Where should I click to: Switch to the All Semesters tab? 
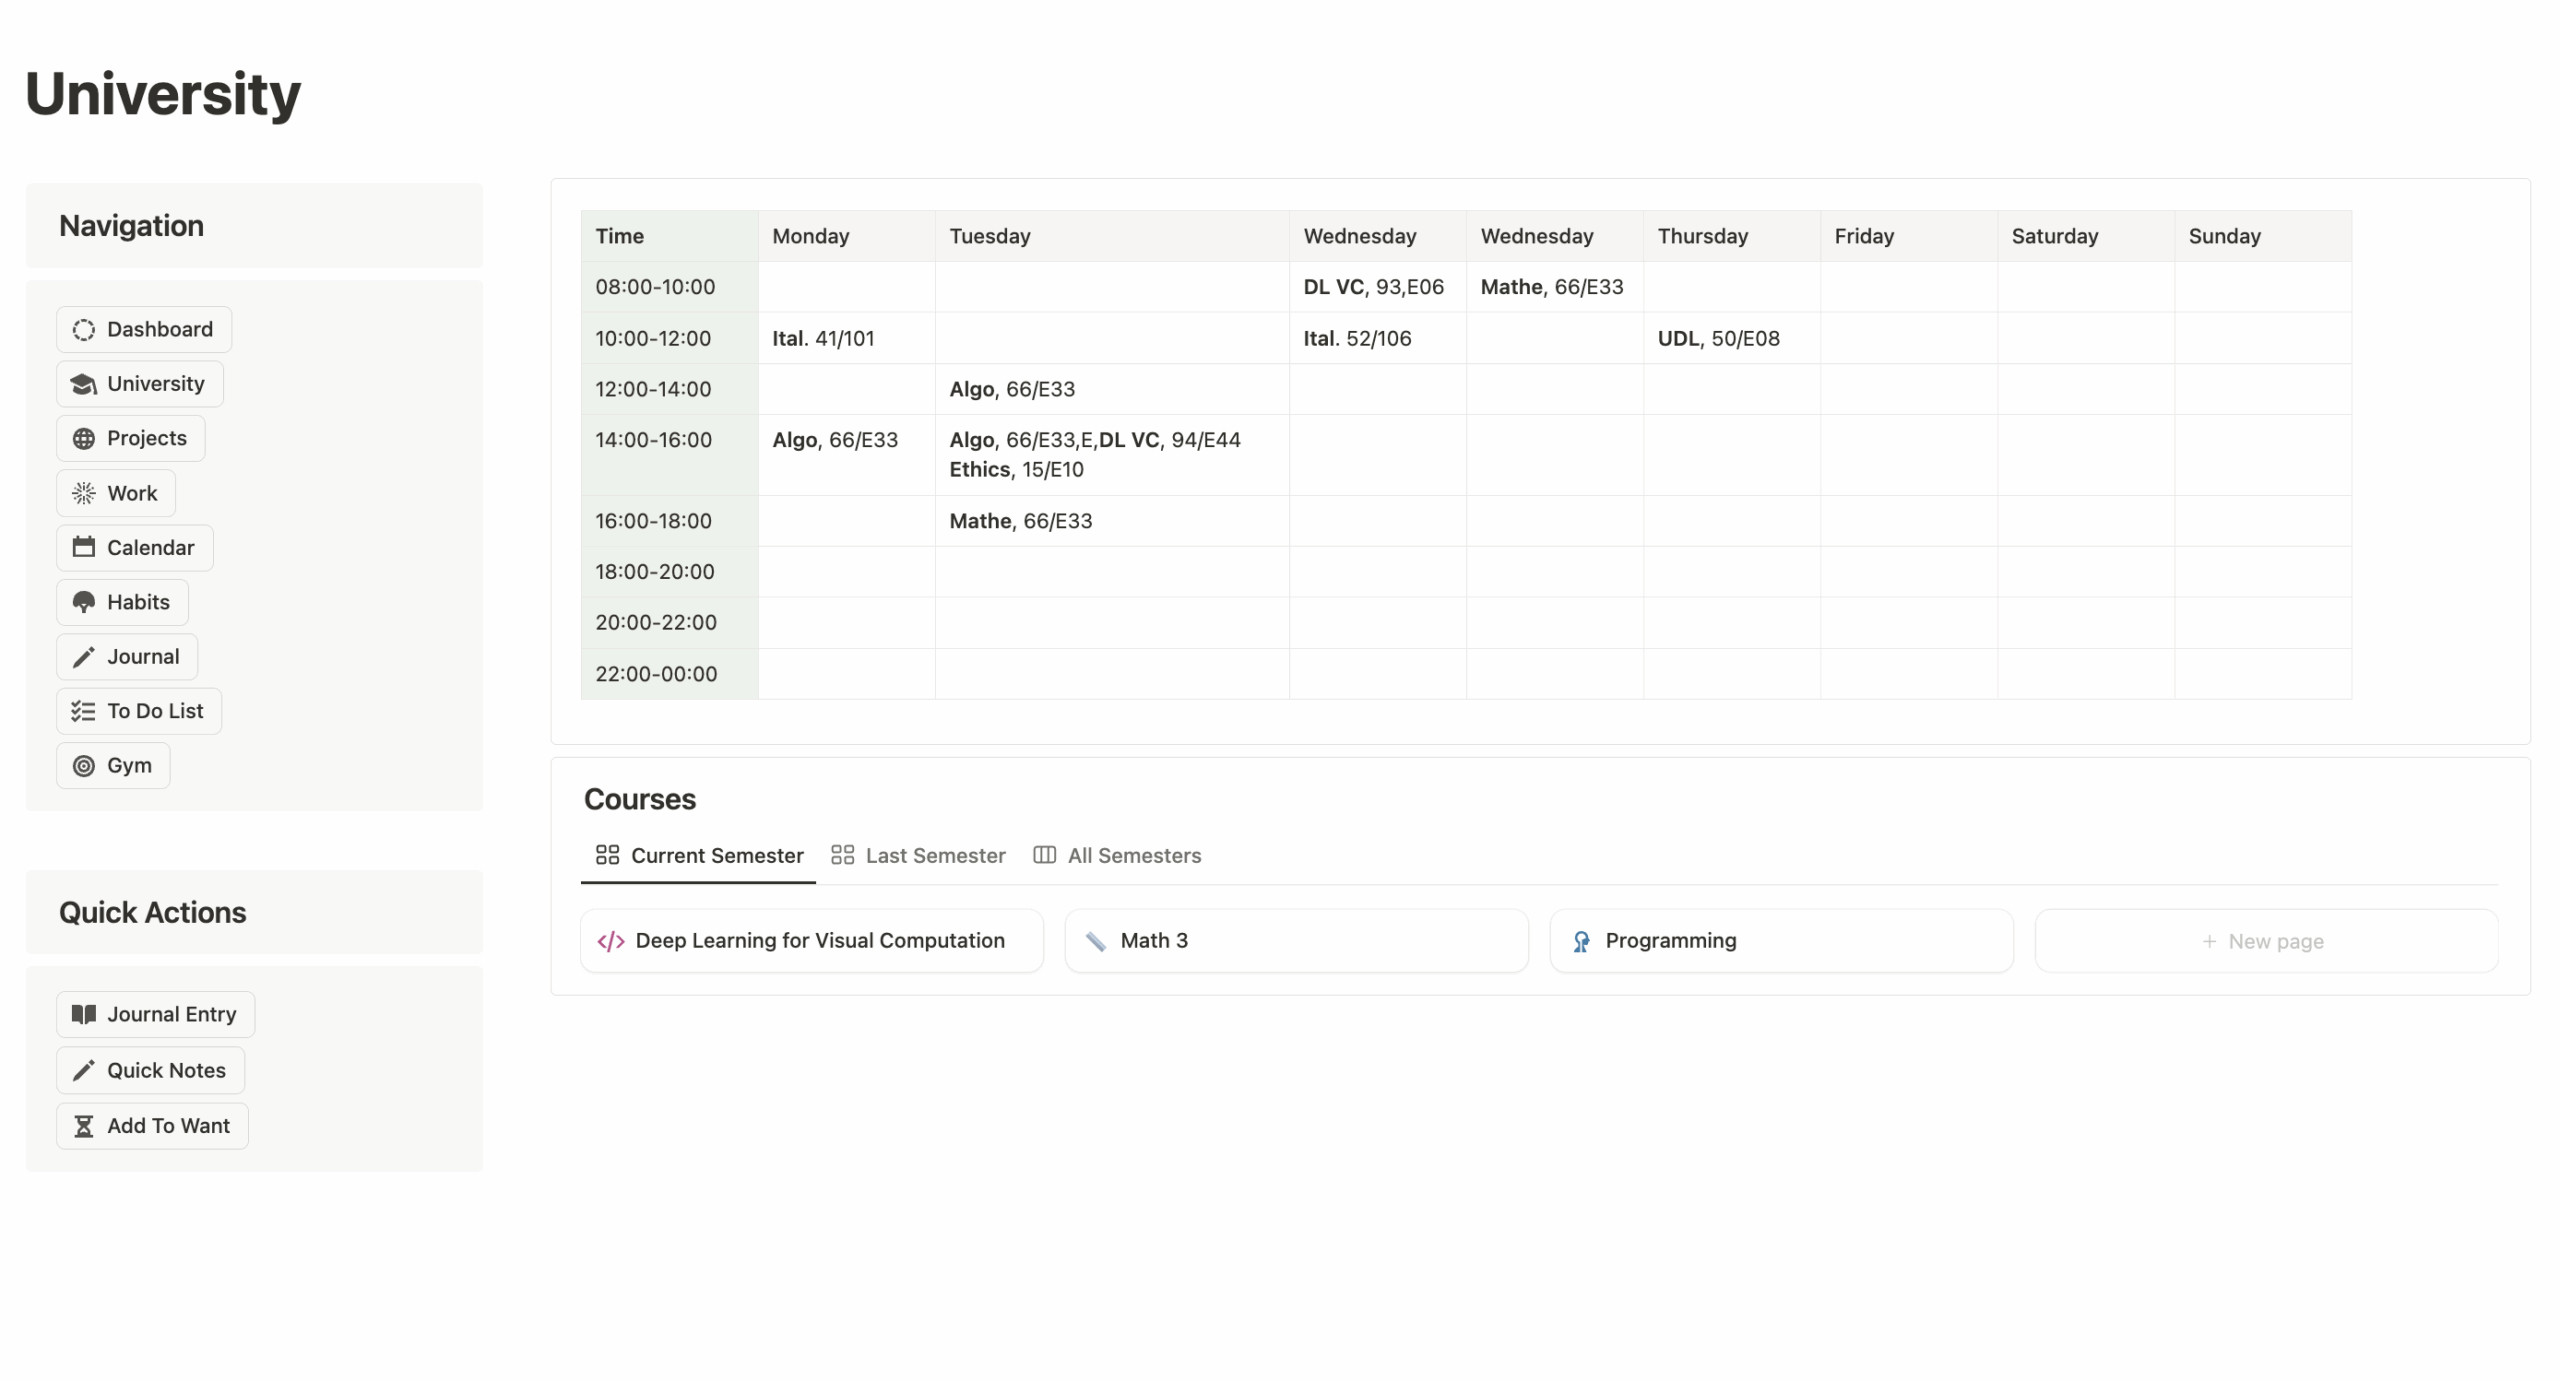[x=1117, y=855]
